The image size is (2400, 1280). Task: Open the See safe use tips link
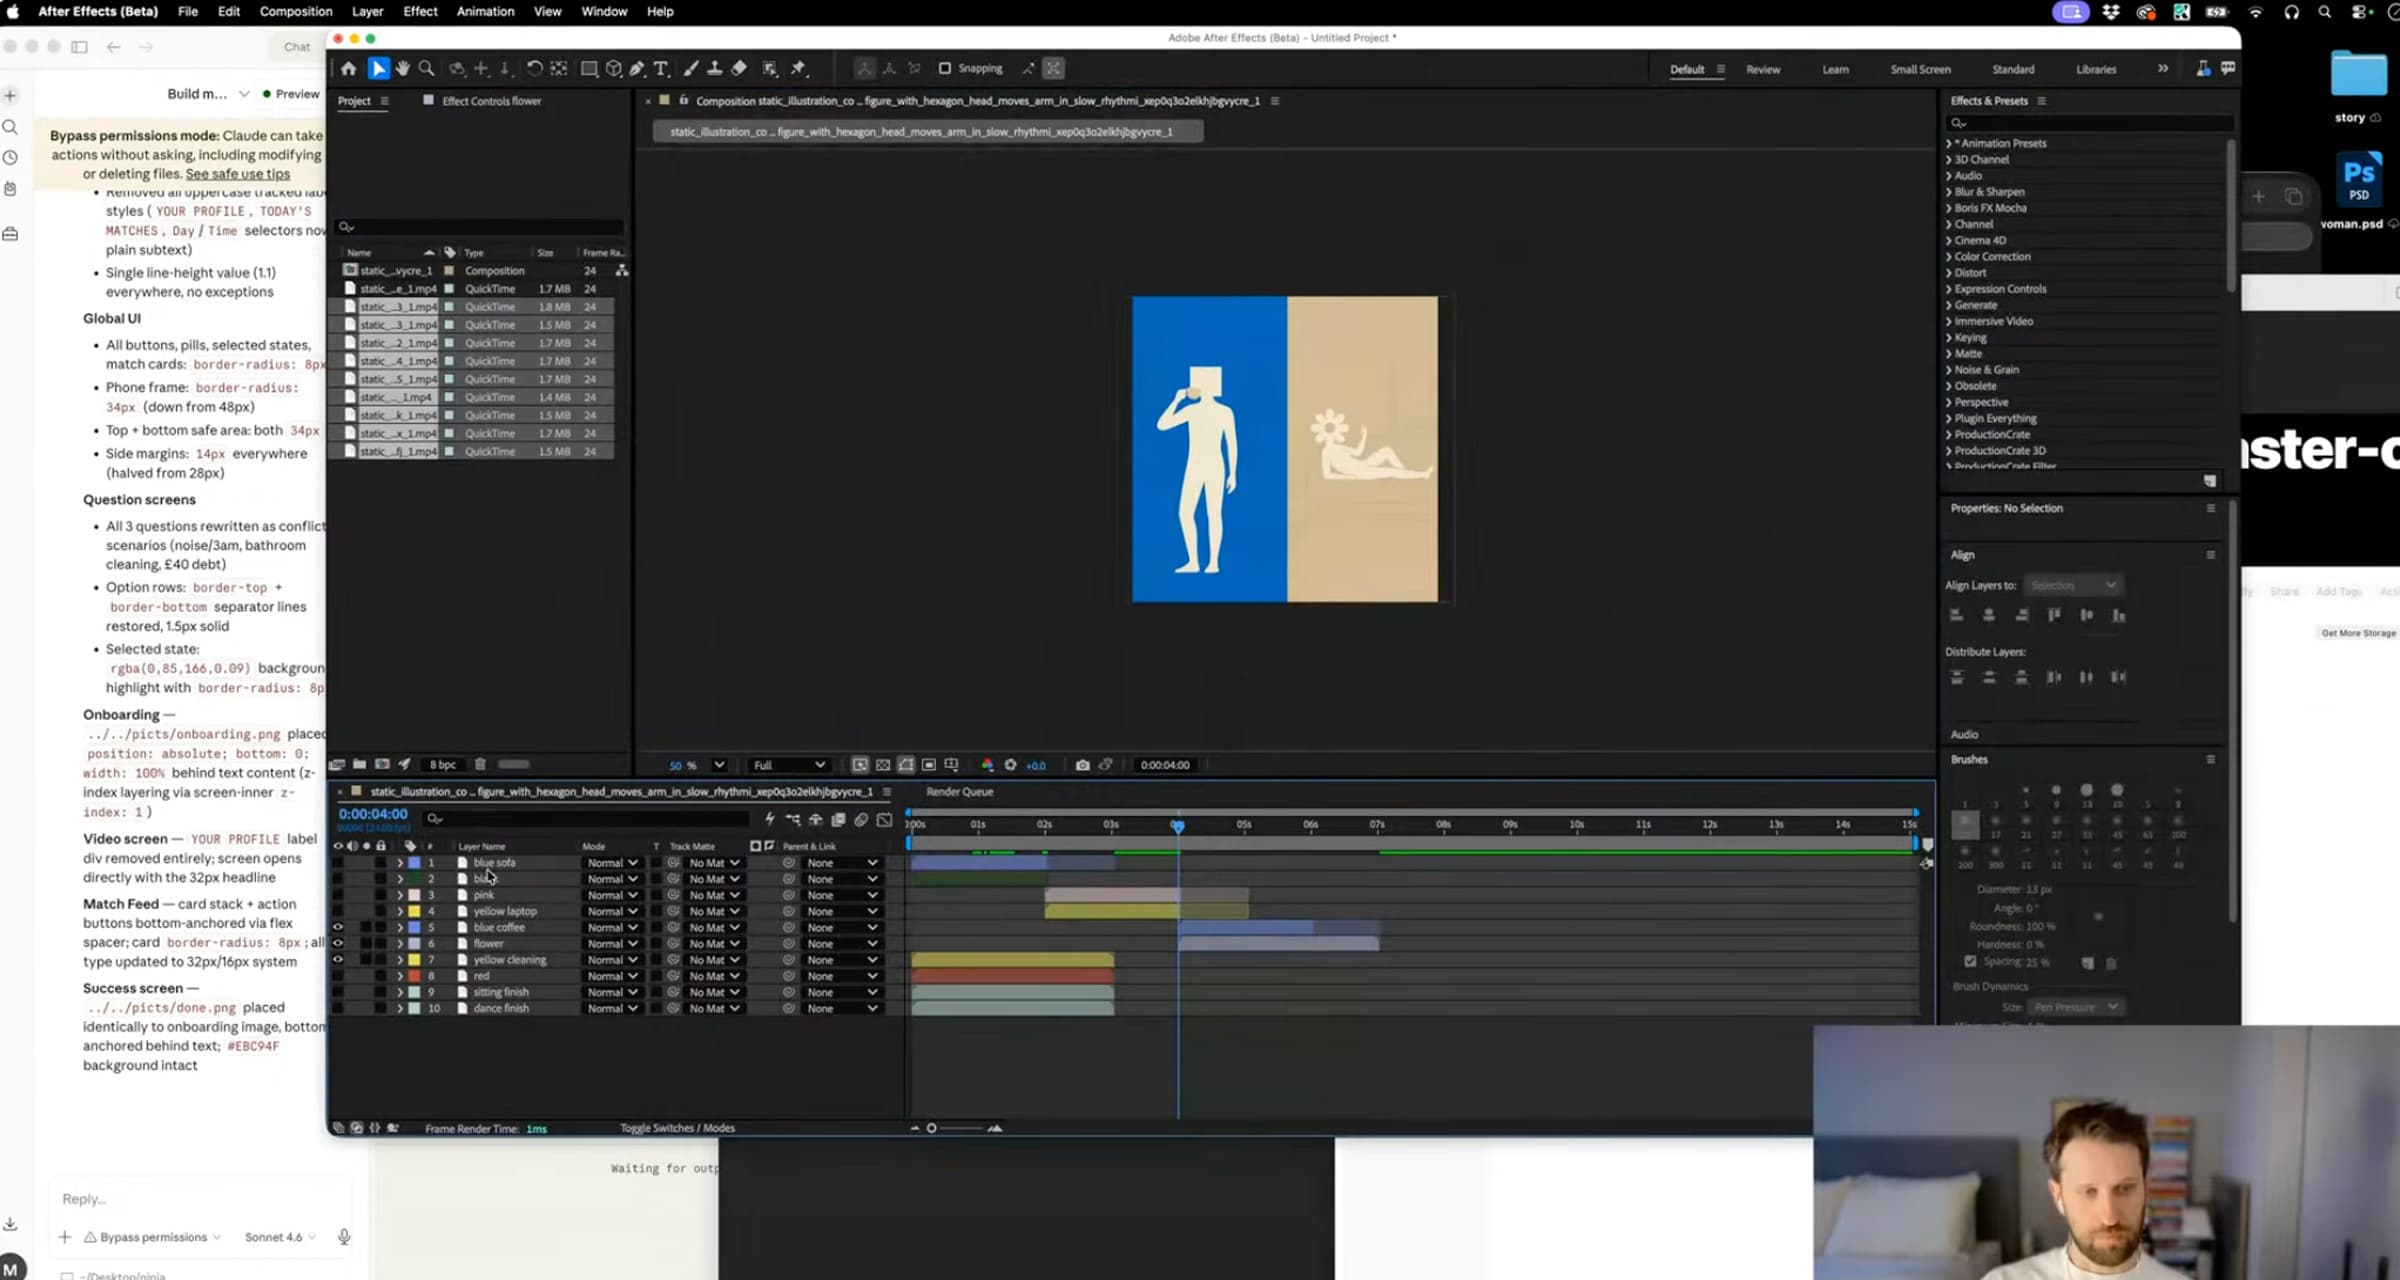click(238, 174)
